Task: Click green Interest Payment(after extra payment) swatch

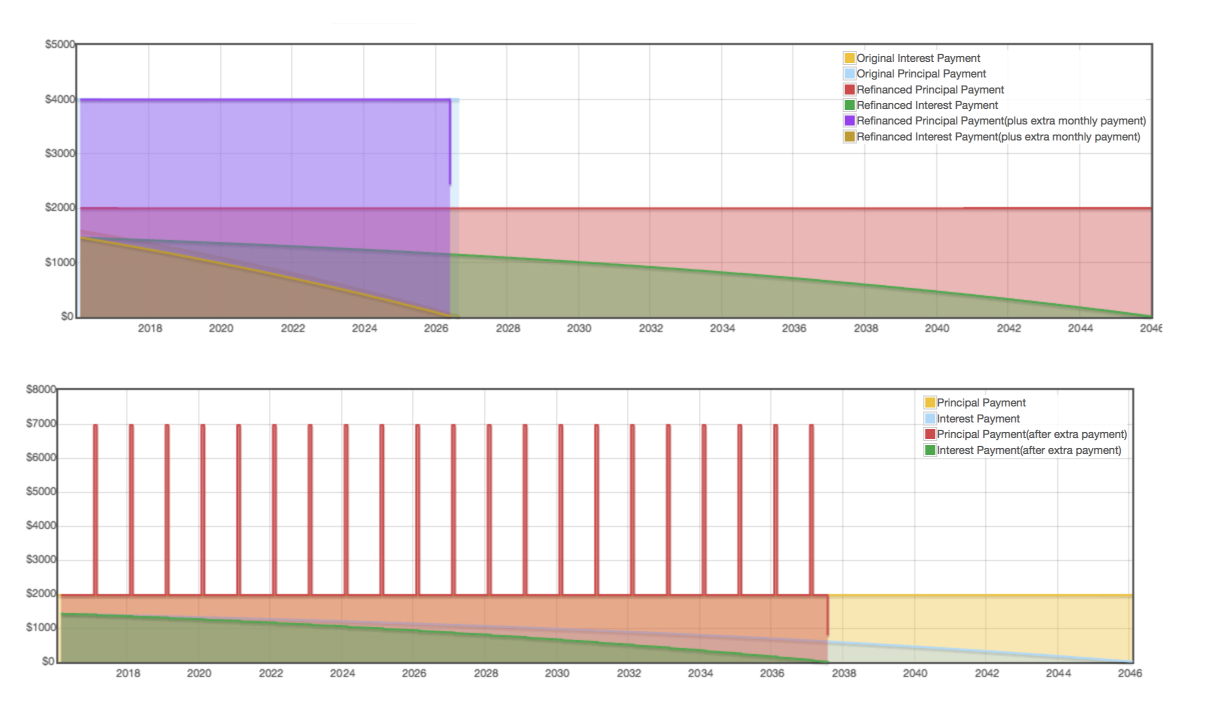Action: pyautogui.click(x=930, y=451)
